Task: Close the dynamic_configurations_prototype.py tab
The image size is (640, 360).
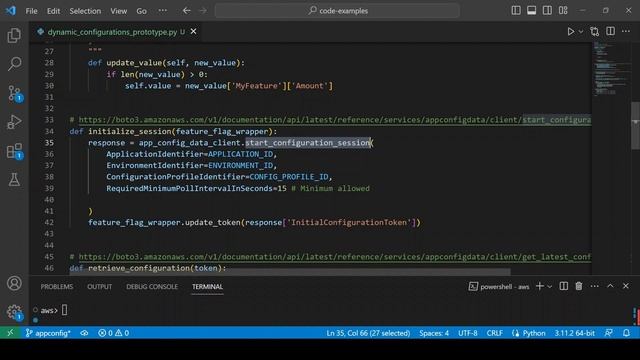Action: point(193,31)
